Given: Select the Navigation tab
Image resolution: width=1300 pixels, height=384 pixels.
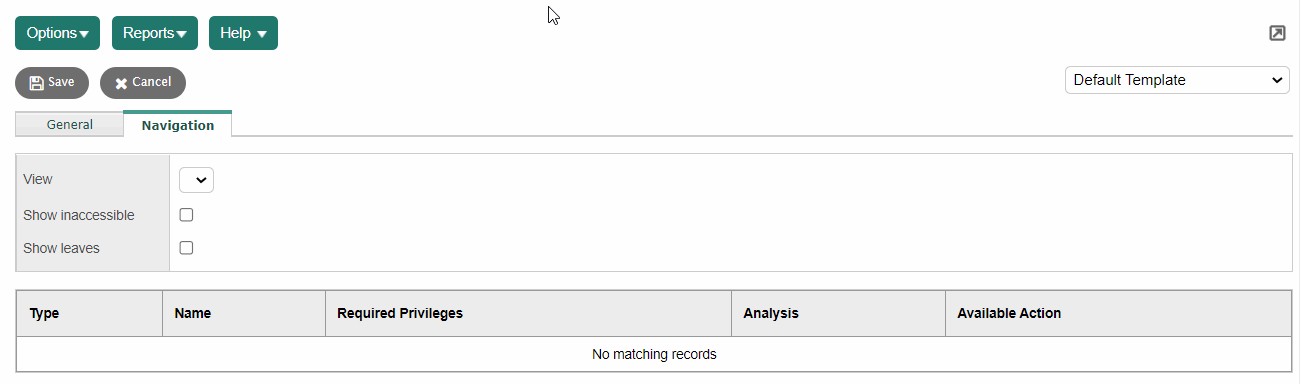Looking at the screenshot, I should (178, 125).
